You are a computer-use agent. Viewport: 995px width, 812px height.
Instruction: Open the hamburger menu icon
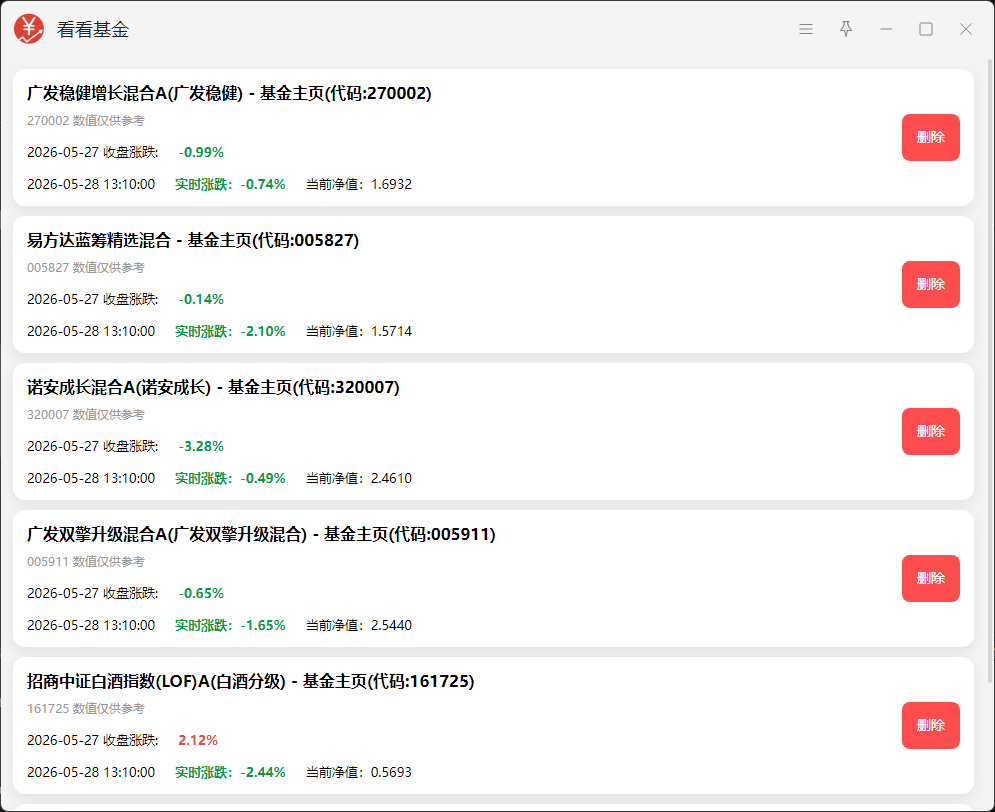806,29
